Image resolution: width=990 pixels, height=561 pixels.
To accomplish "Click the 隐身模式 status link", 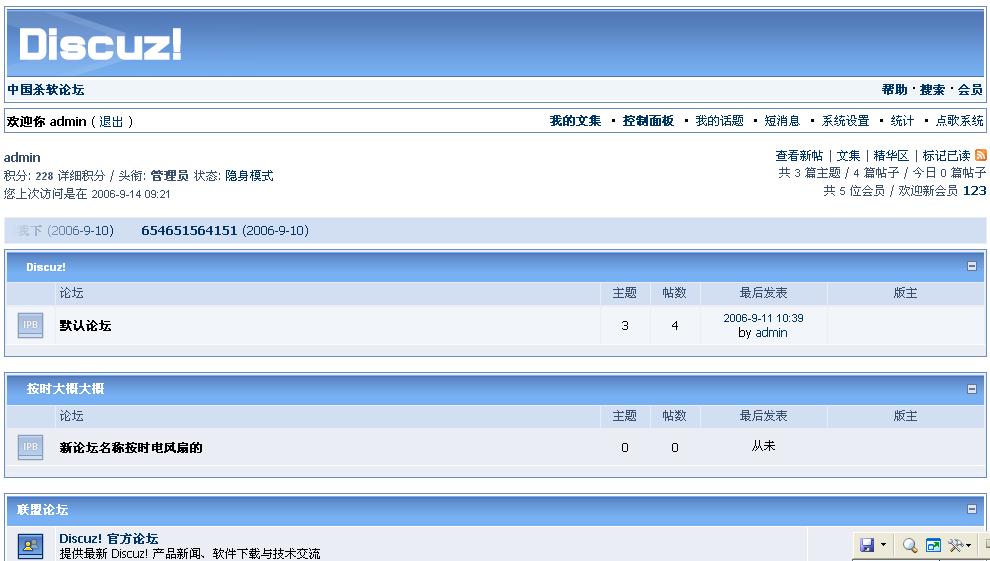I will pos(249,175).
